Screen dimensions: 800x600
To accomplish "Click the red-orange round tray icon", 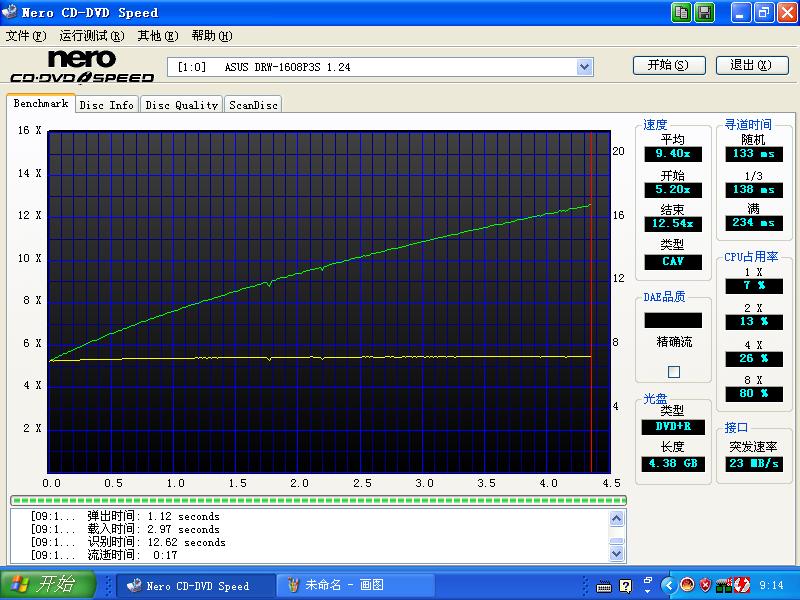I will click(x=688, y=585).
